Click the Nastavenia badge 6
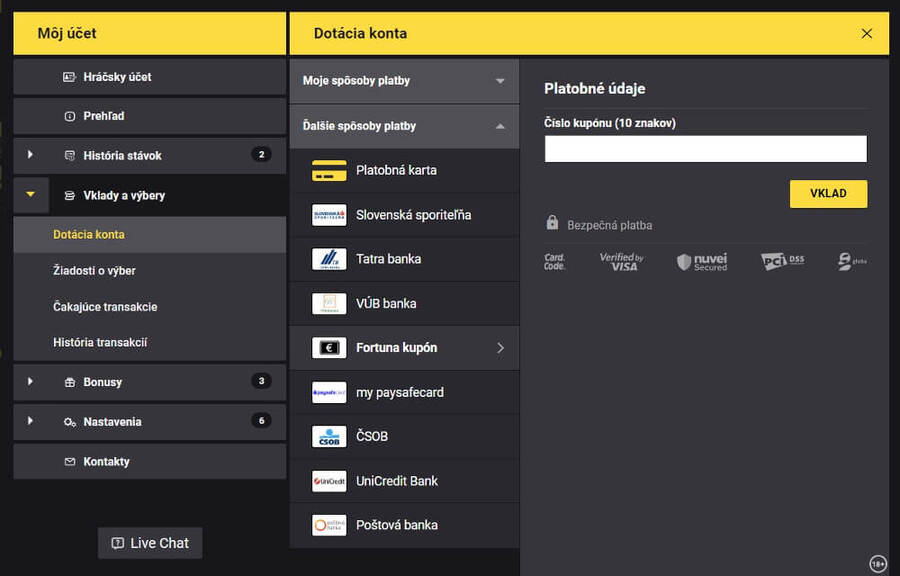 click(261, 421)
